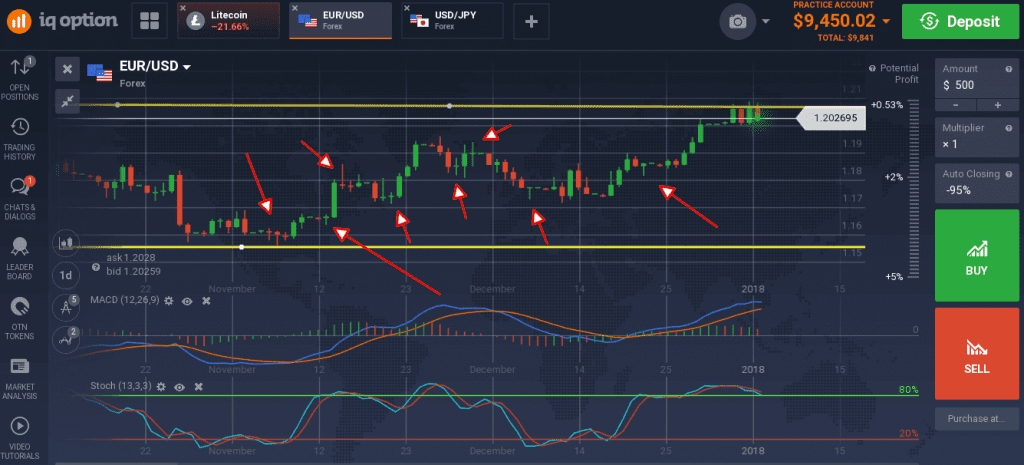Open the Leader Board
Image resolution: width=1024 pixels, height=465 pixels.
(20, 259)
